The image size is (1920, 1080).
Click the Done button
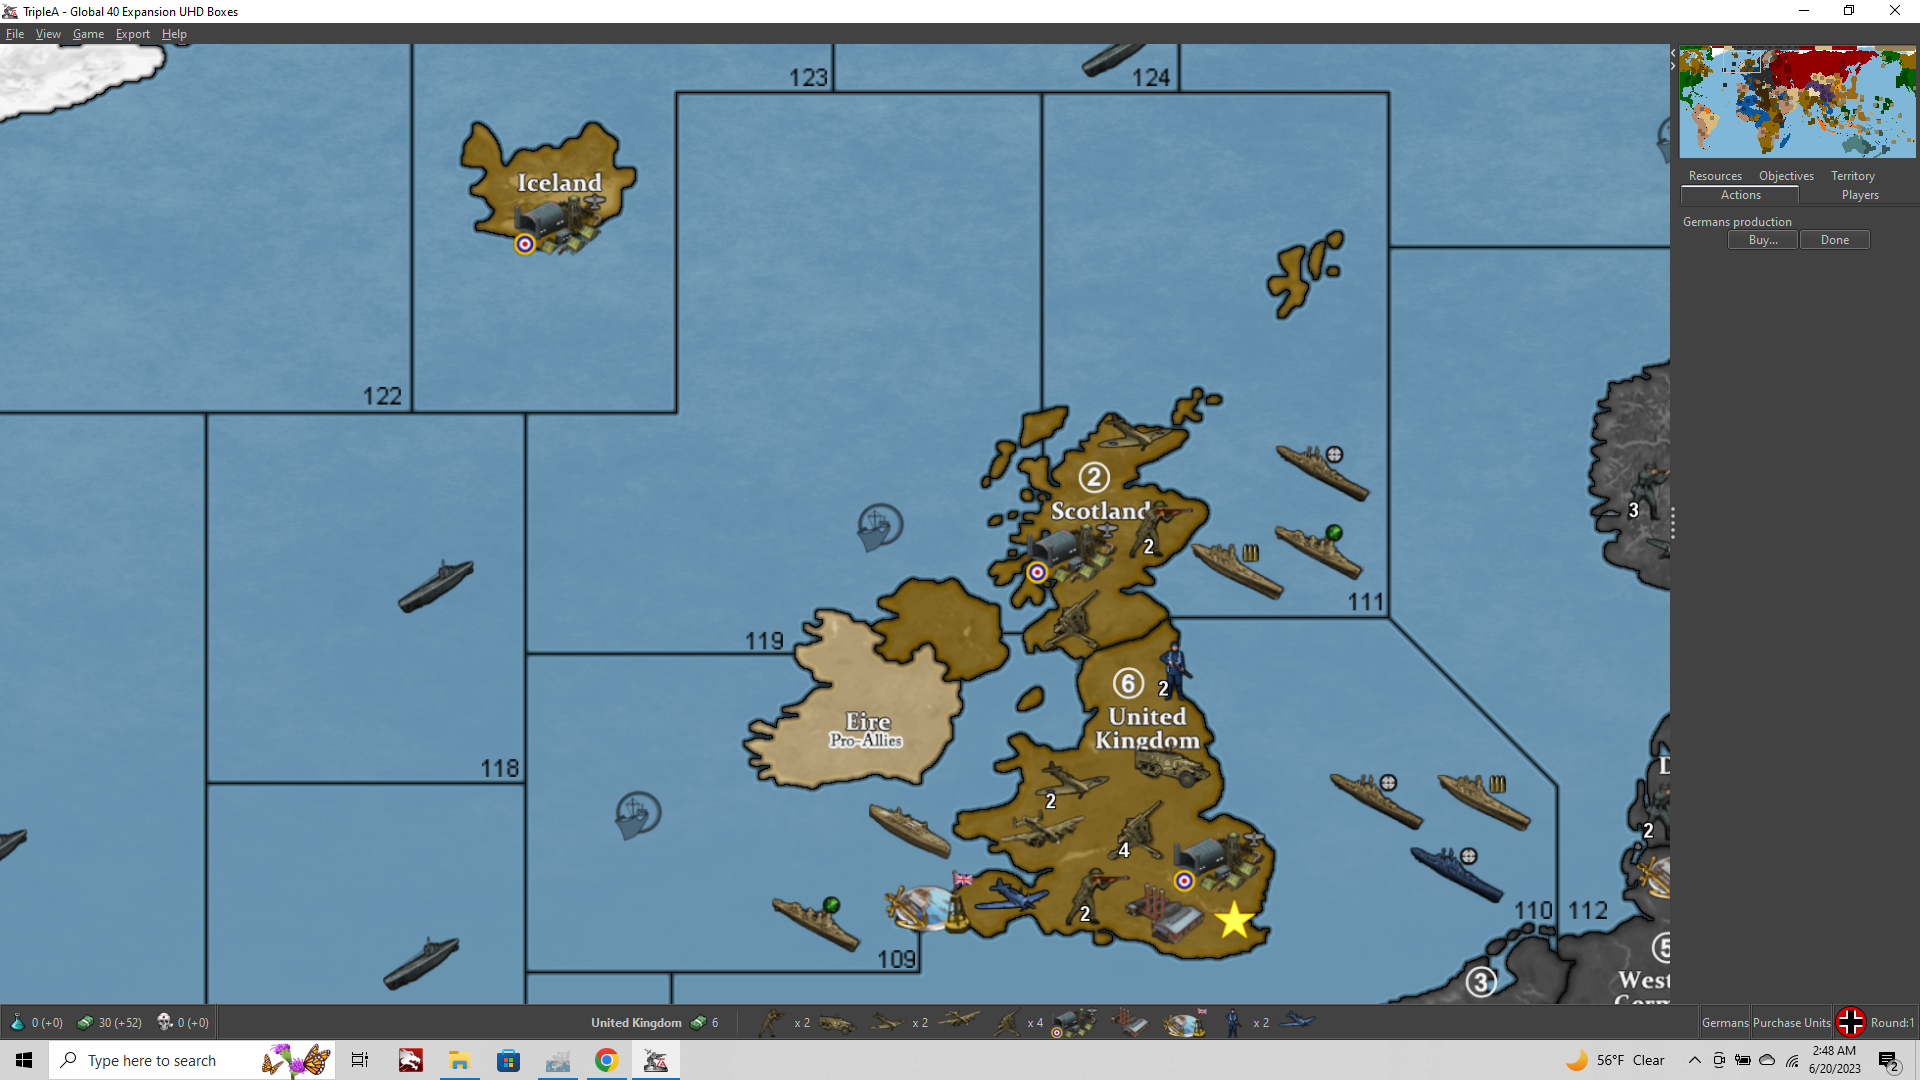coord(1835,240)
